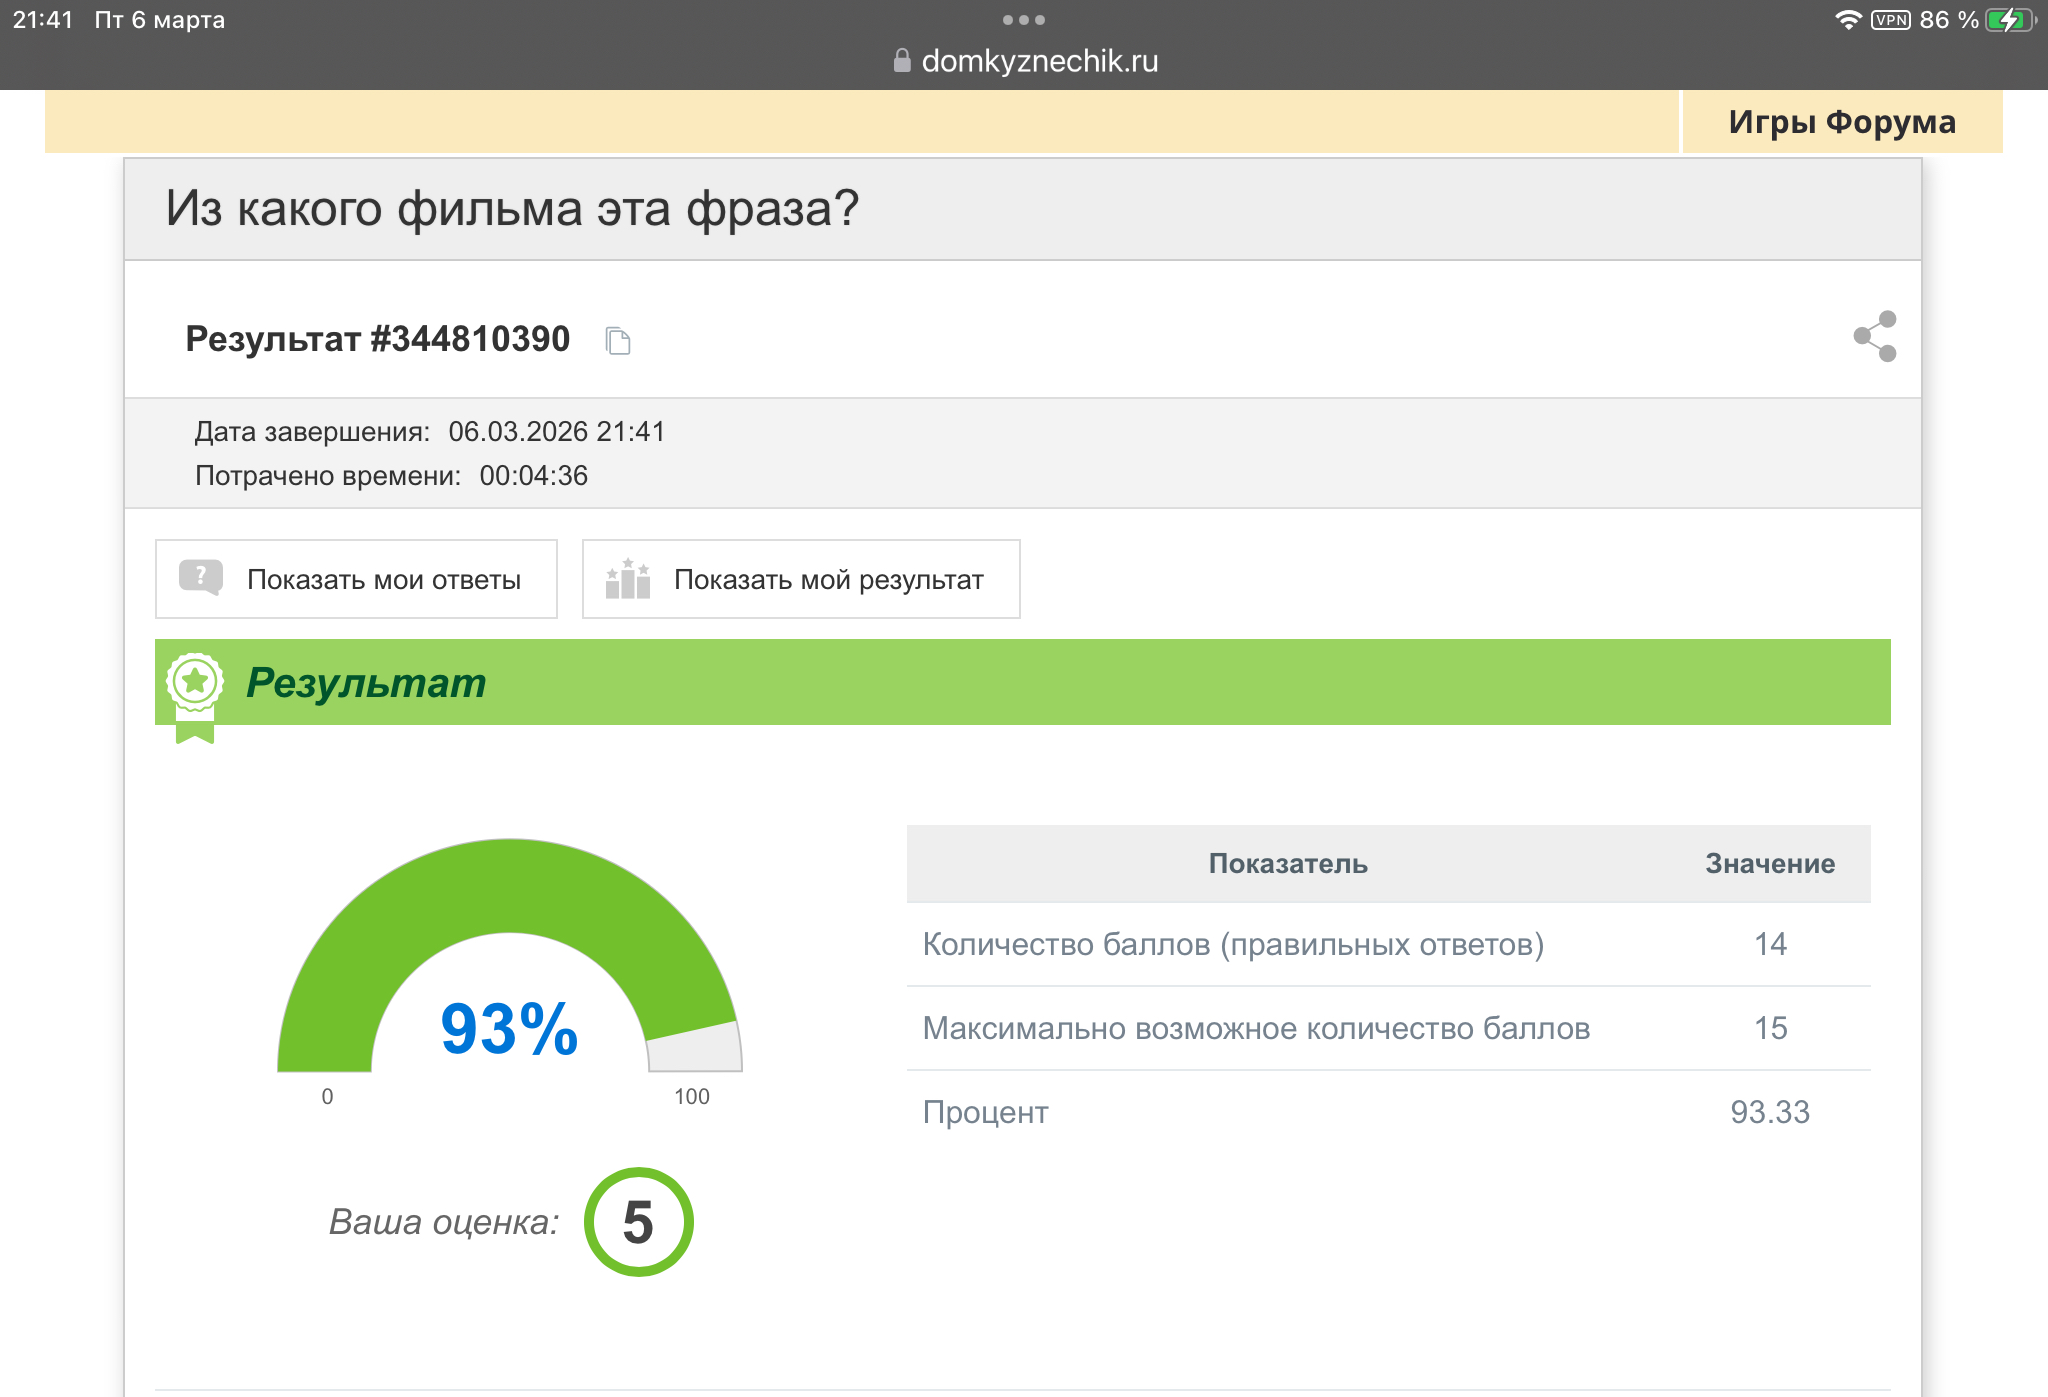
Task: Click the podium stars icon
Action: pos(628,579)
